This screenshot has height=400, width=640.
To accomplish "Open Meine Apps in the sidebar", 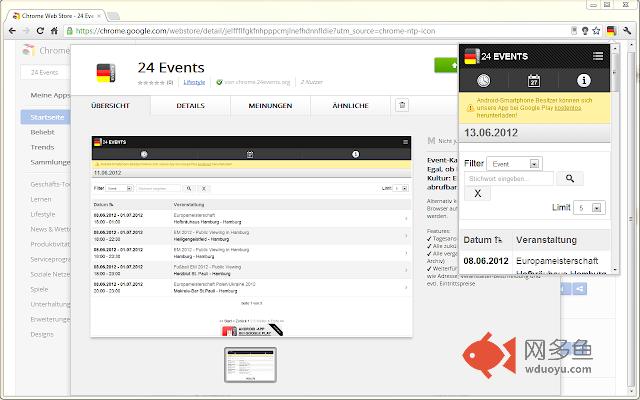I will click(x=50, y=95).
